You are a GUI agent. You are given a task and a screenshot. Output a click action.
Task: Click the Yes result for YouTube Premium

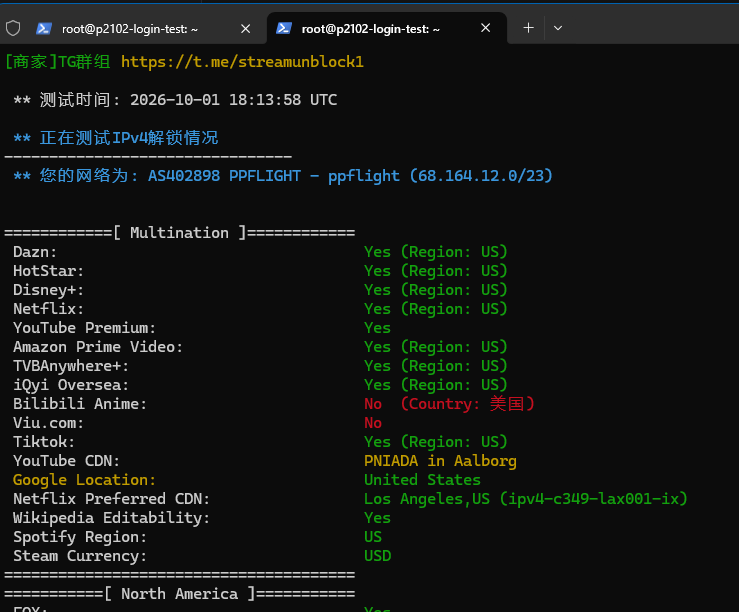click(x=378, y=328)
